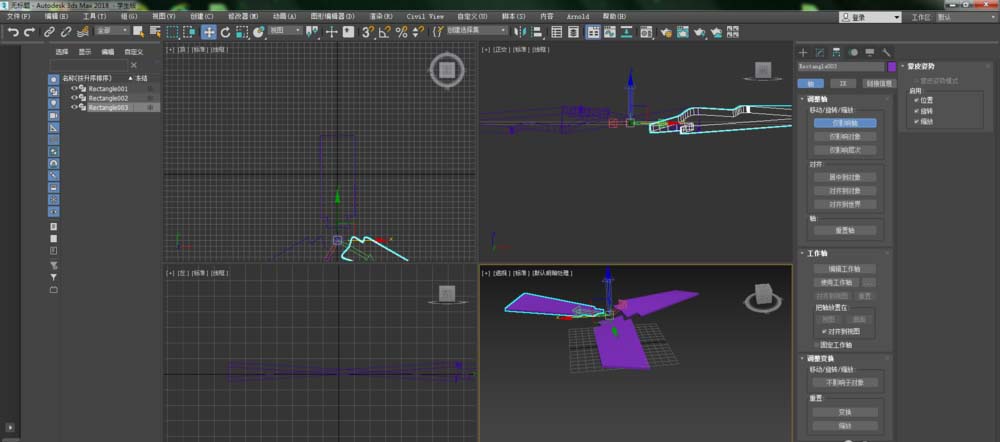Screen dimensions: 1000x442
Task: Click the 重置轴 button
Action: (843, 230)
